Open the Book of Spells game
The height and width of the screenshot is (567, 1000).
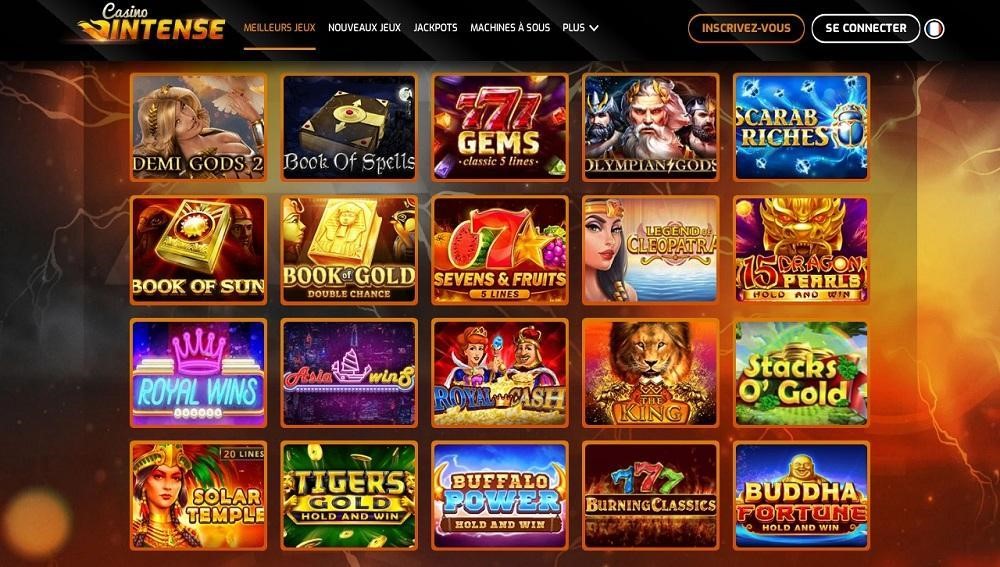point(349,127)
